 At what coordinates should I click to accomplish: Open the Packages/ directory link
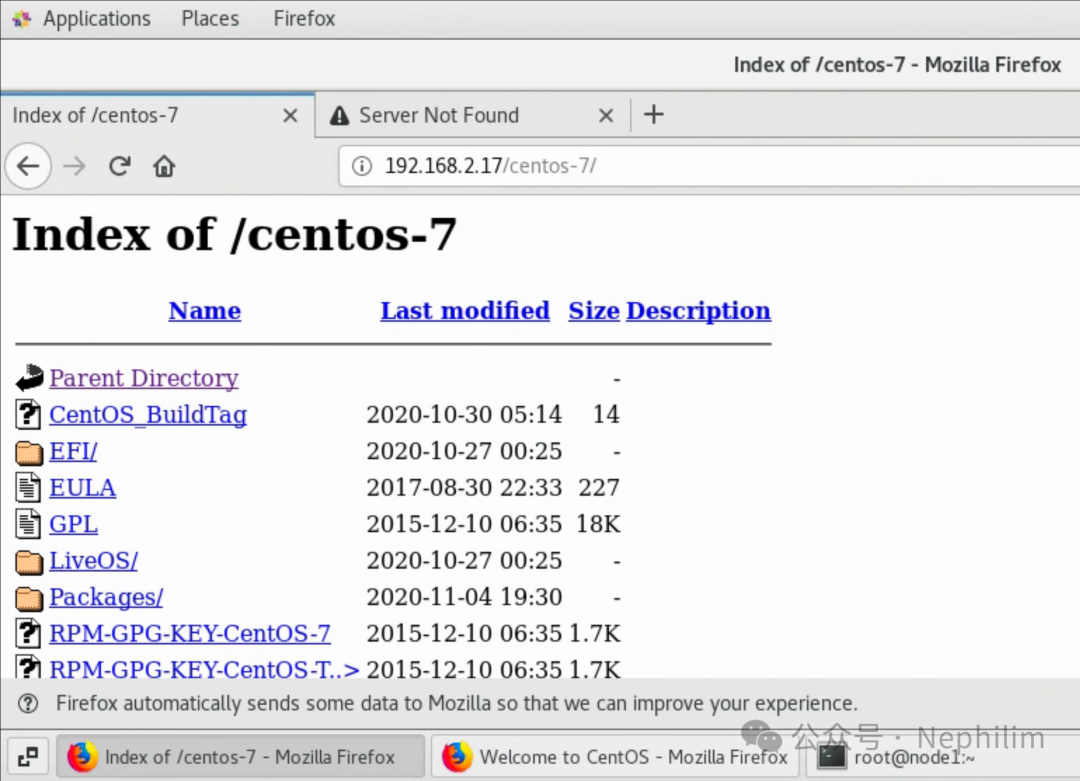106,597
